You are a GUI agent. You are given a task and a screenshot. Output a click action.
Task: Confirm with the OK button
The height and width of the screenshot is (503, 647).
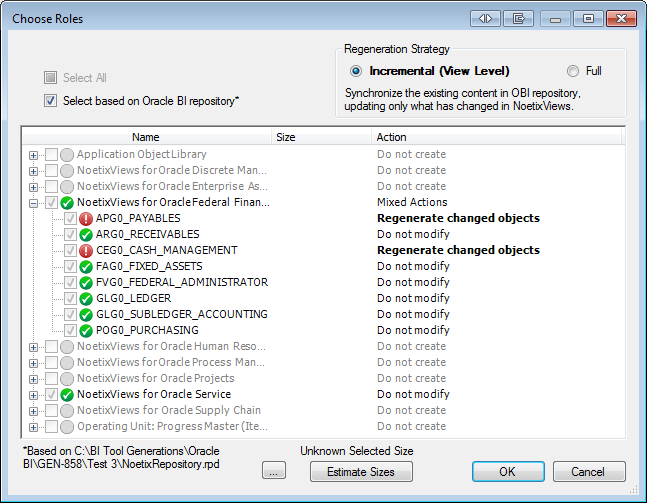tap(508, 472)
